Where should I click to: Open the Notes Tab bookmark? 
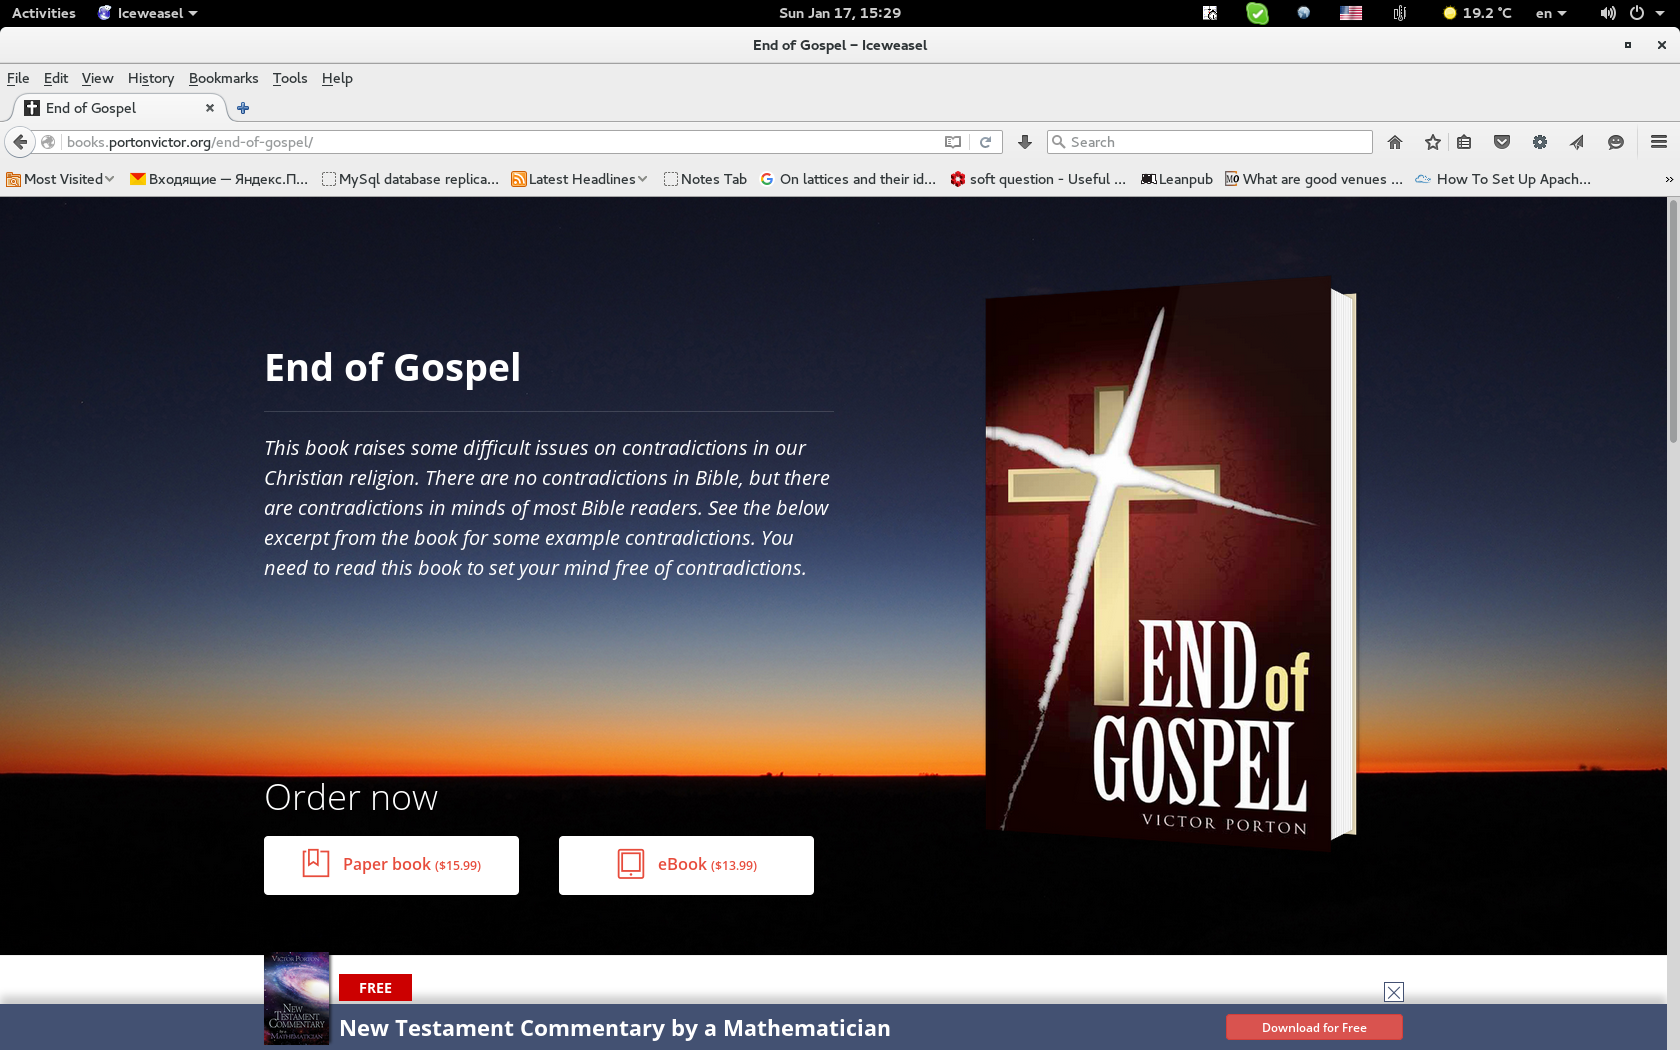point(705,179)
